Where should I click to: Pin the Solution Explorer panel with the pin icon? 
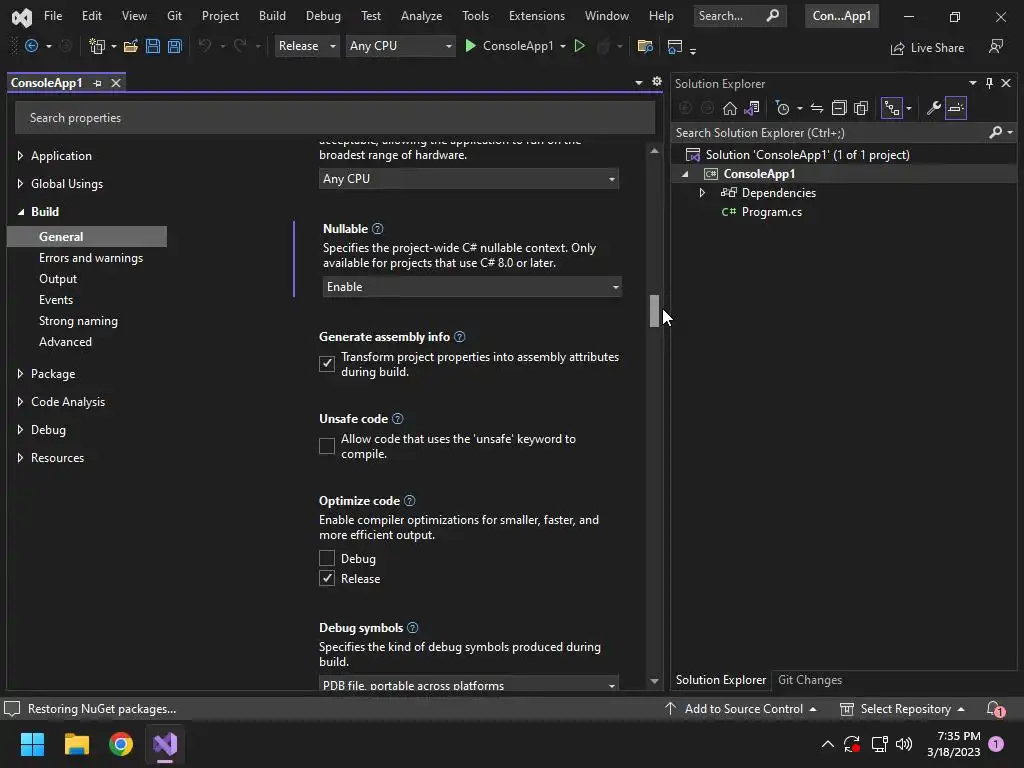pos(989,83)
